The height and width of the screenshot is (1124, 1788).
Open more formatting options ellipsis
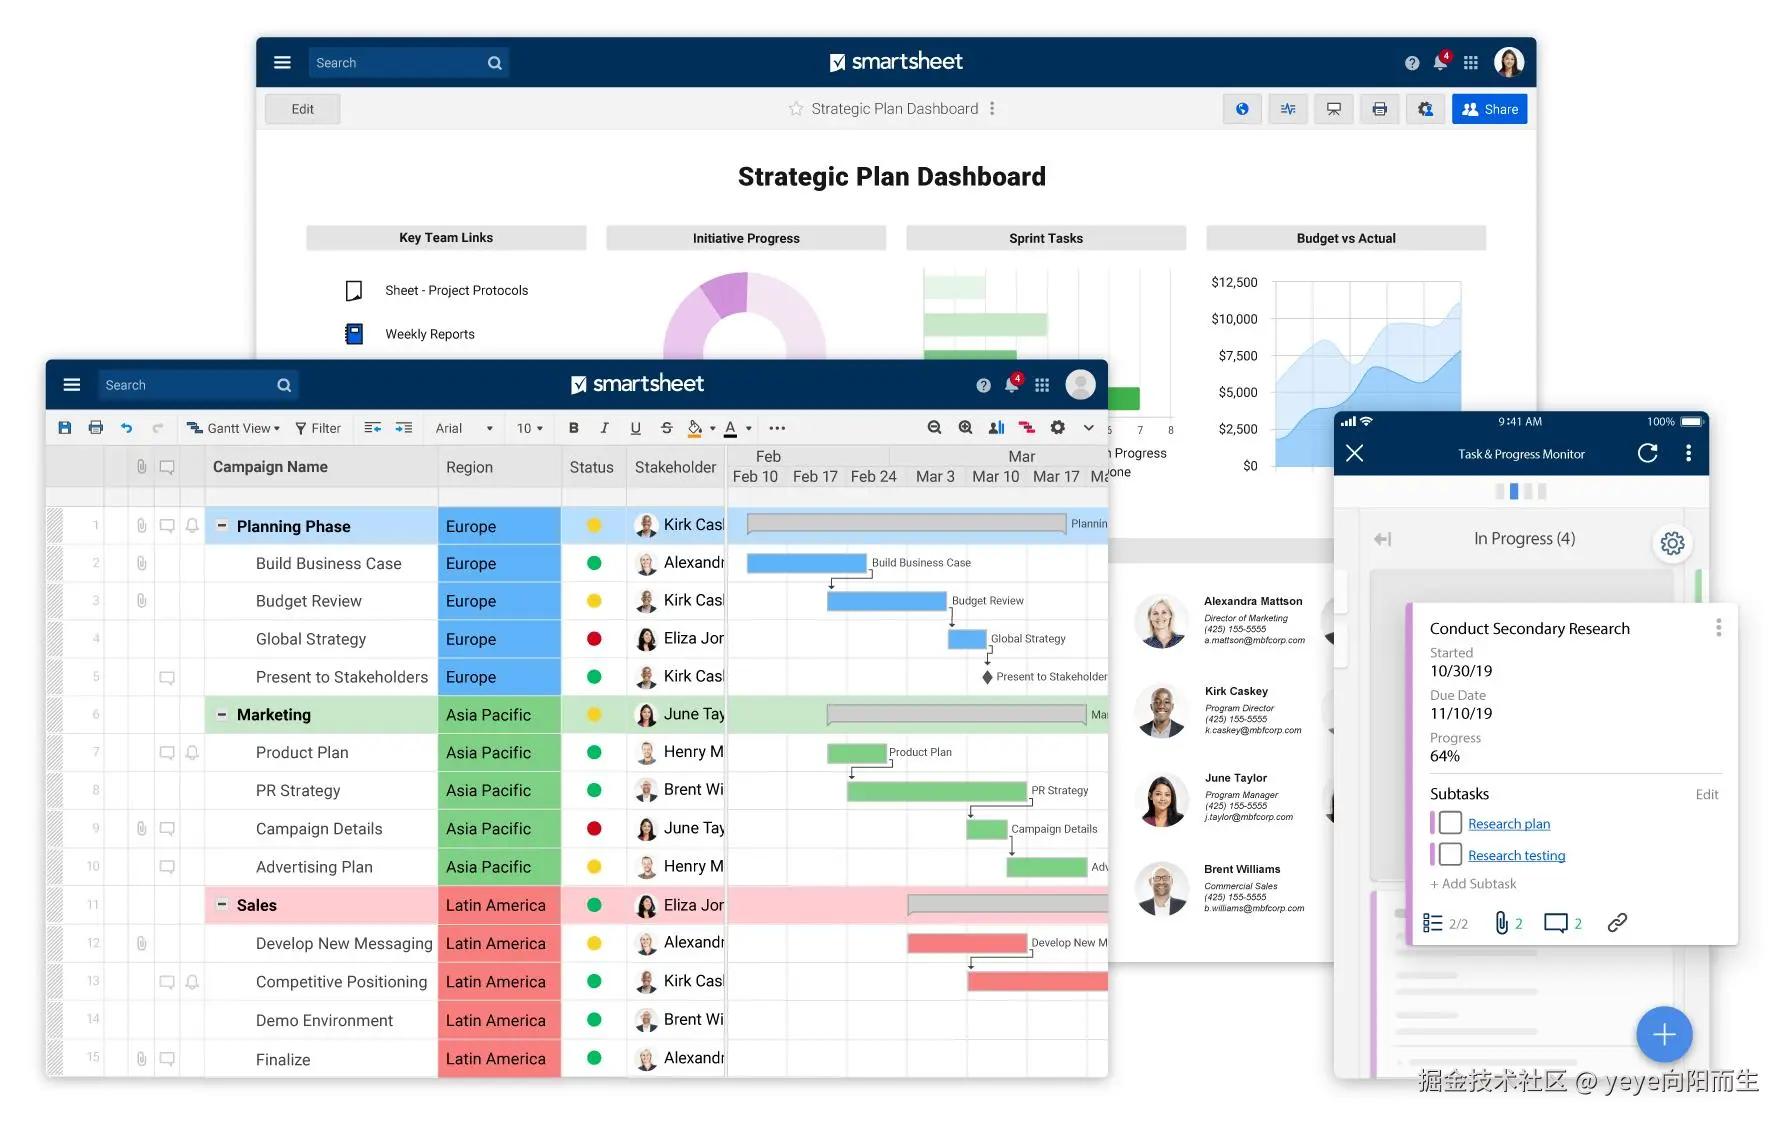pyautogui.click(x=777, y=428)
